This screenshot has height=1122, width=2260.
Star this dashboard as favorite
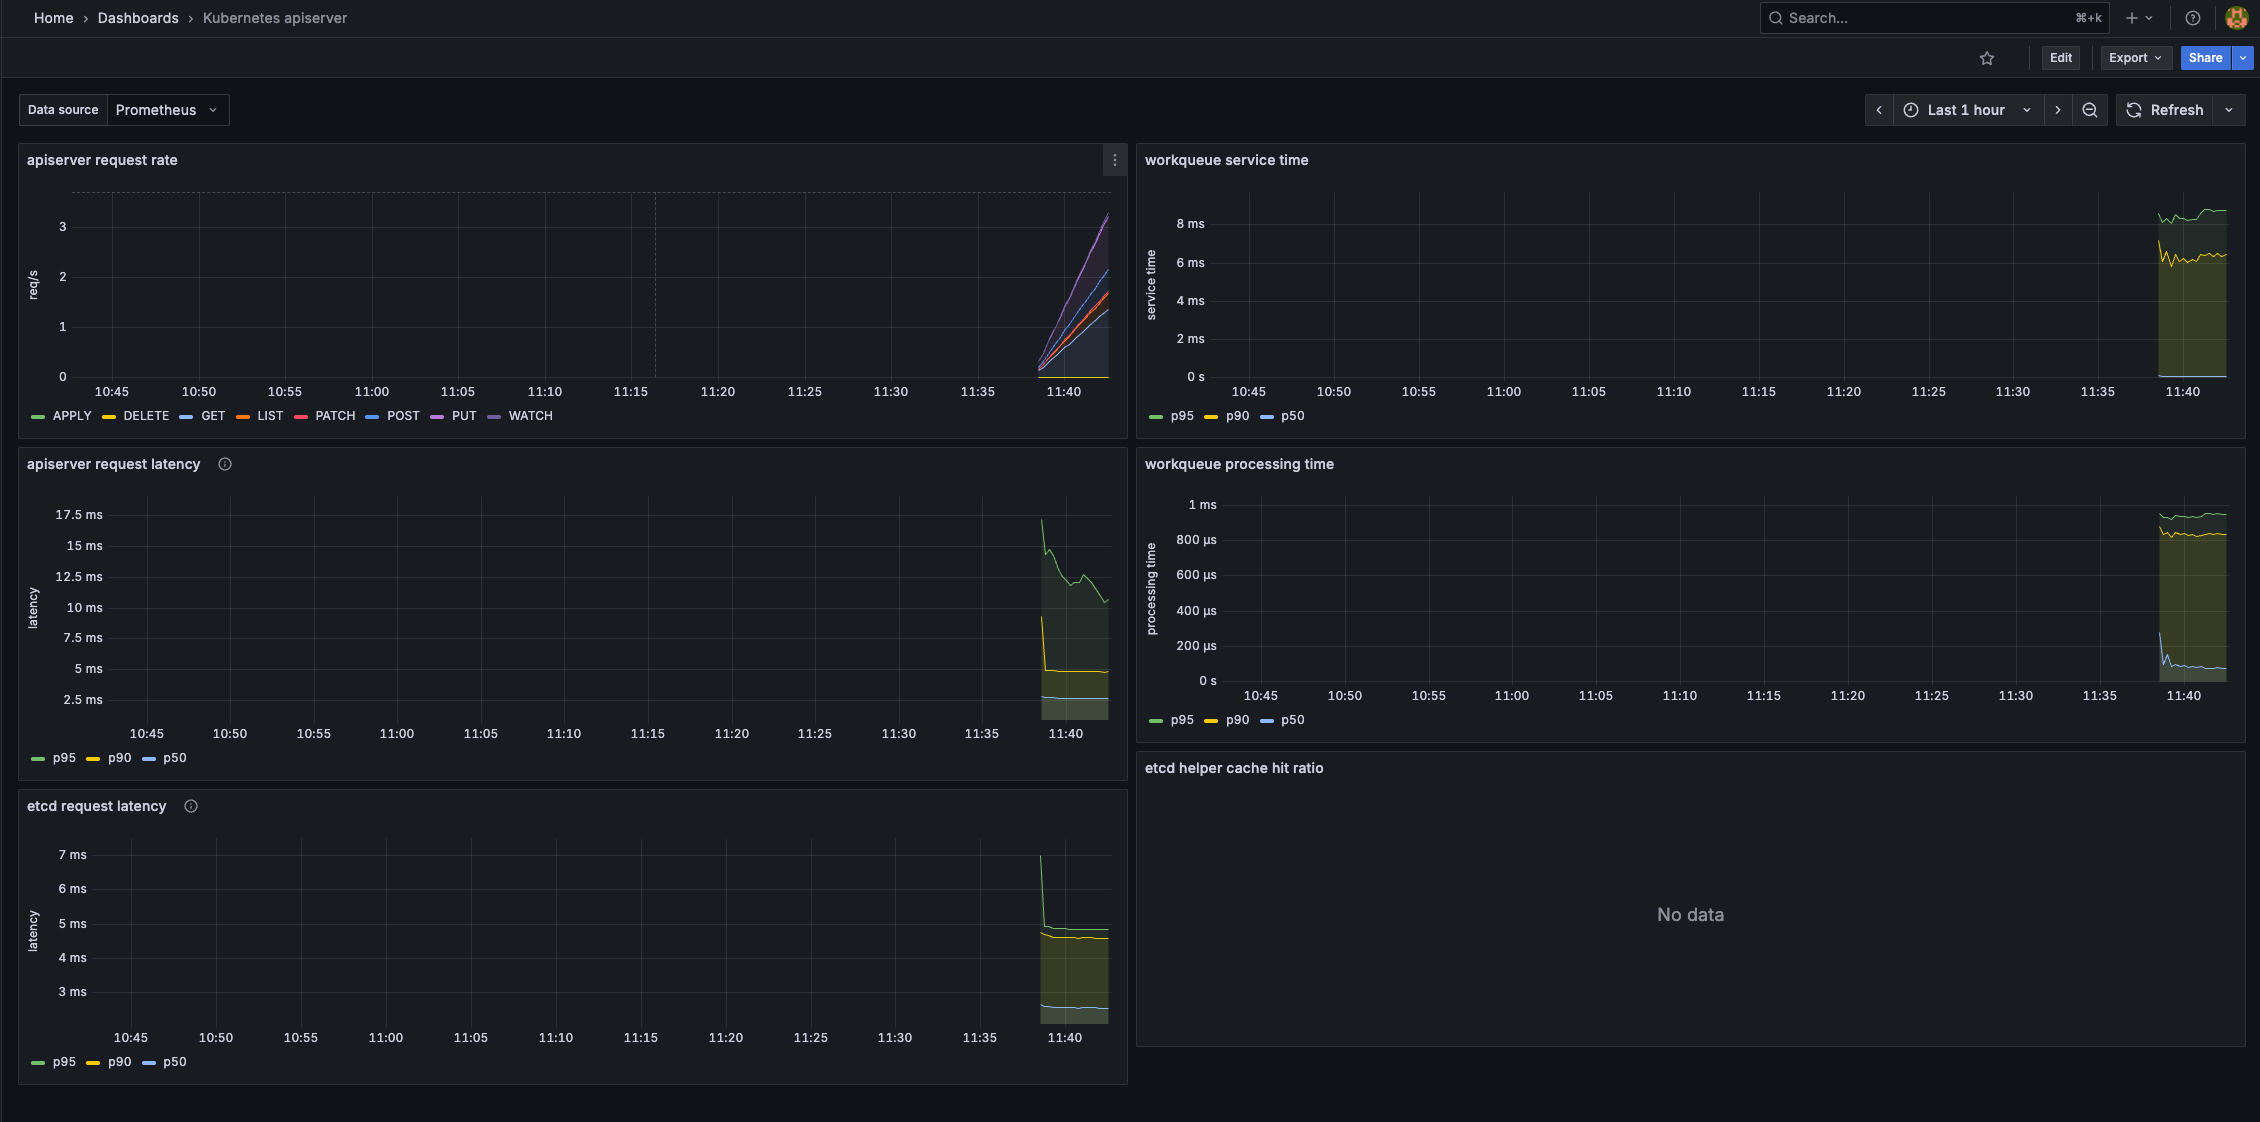click(1986, 58)
